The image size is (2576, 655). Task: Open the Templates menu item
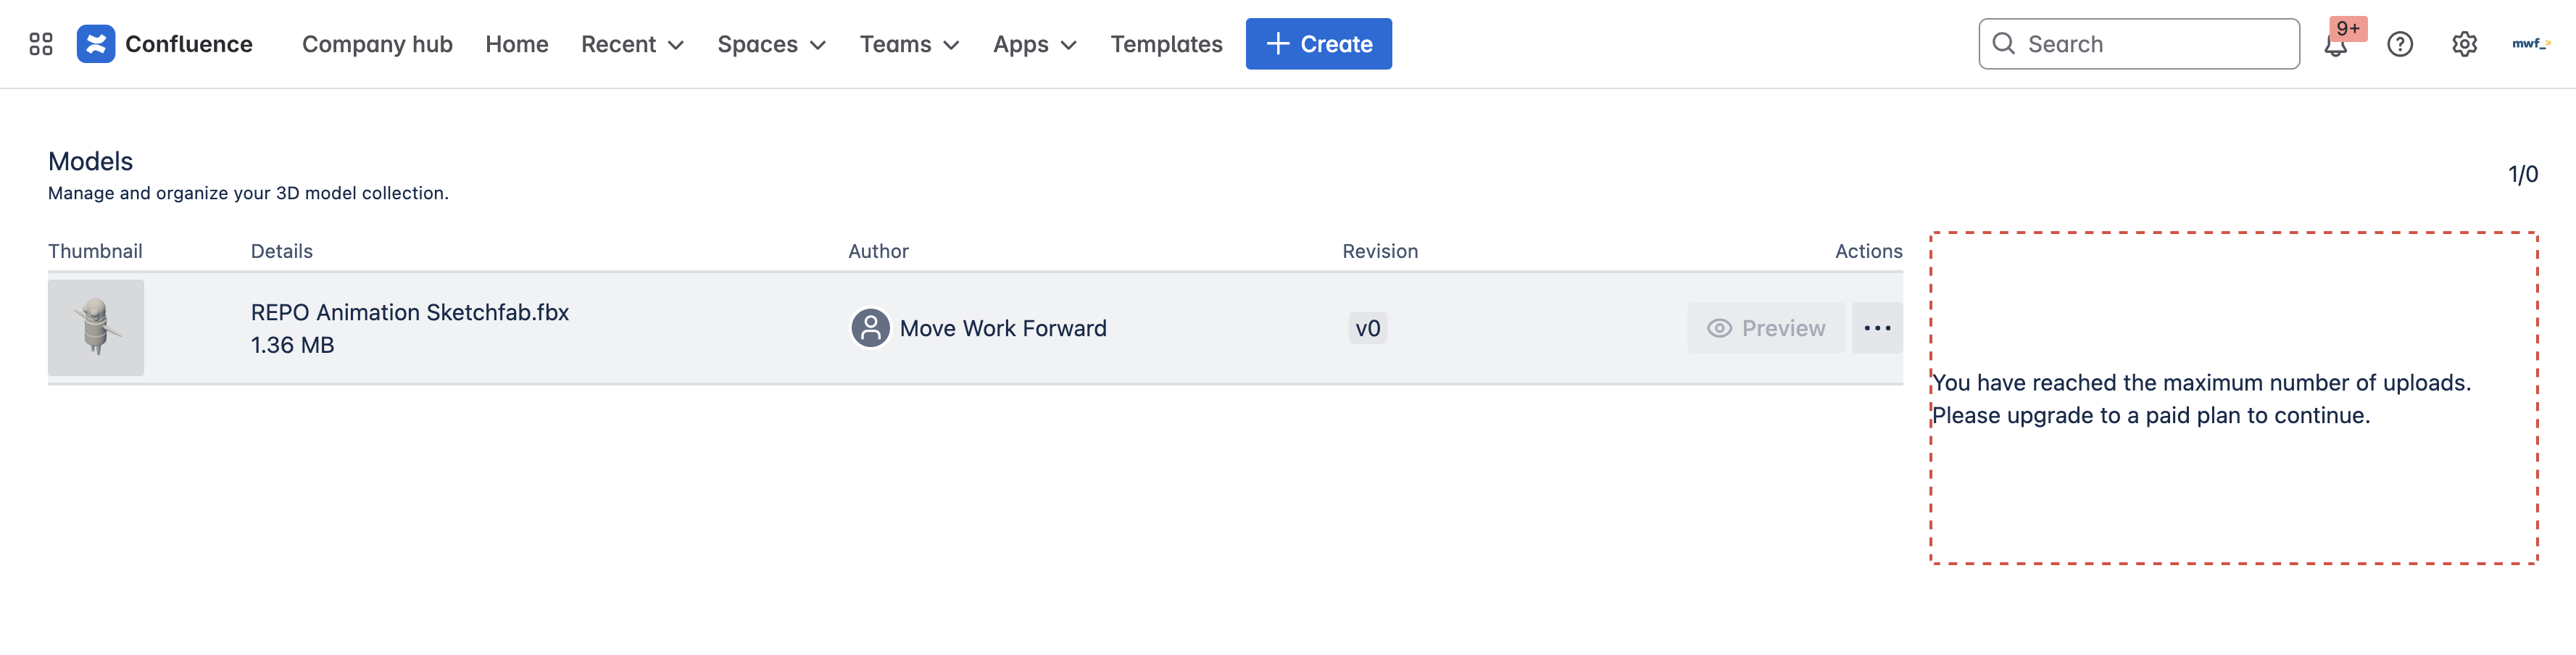(x=1166, y=44)
